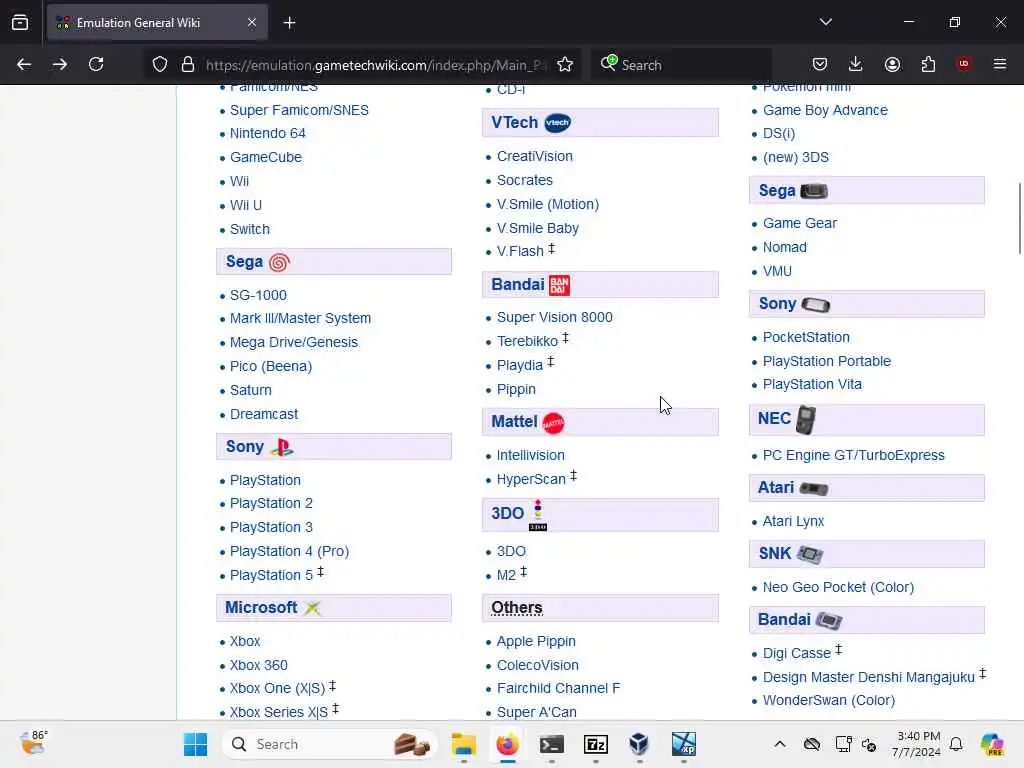Viewport: 1024px width, 768px height.
Task: Open the CreatiVision link
Action: coord(535,156)
